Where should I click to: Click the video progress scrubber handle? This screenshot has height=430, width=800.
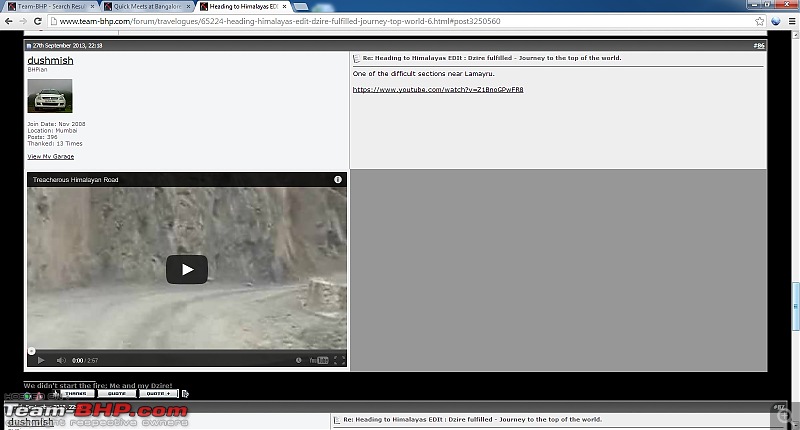coord(32,351)
